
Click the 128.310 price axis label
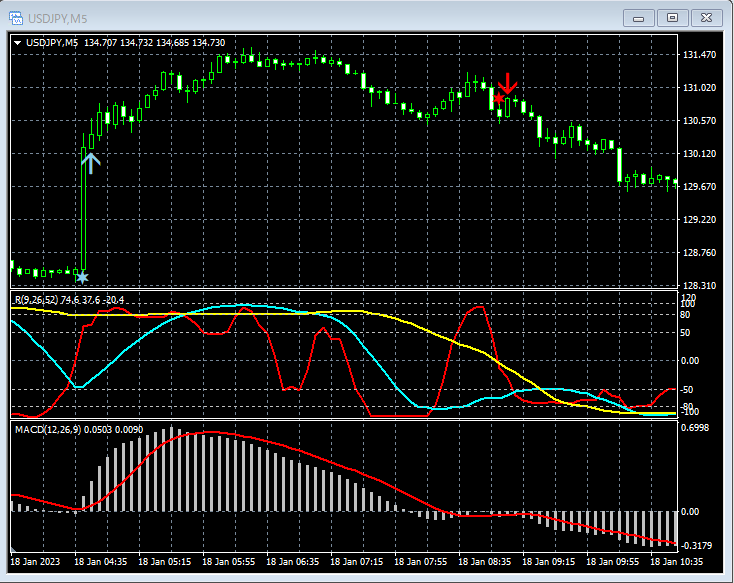[x=698, y=286]
